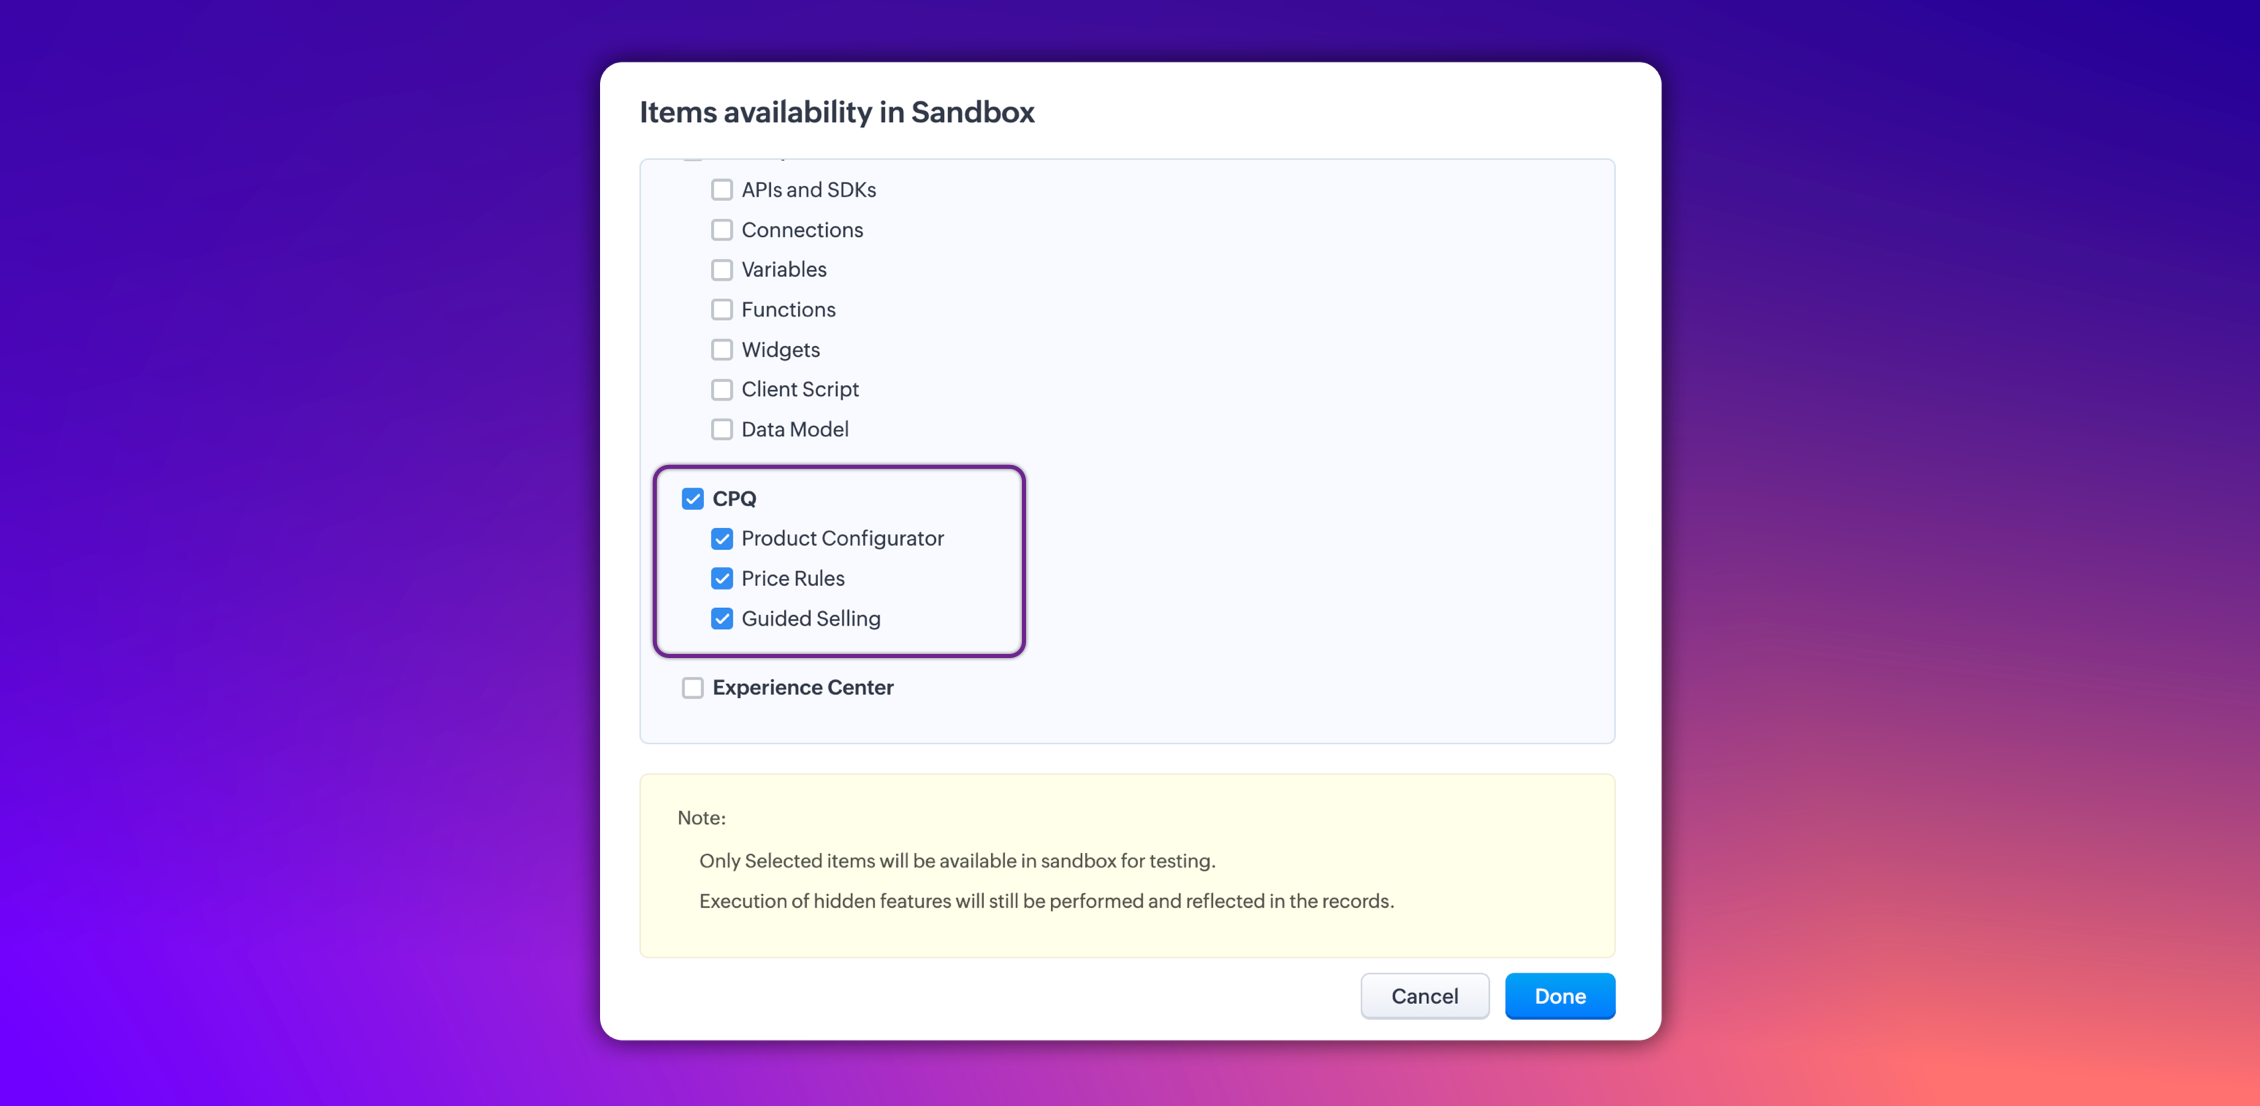Image resolution: width=2260 pixels, height=1106 pixels.
Task: Tick the Data Model checkbox
Action: coord(721,430)
